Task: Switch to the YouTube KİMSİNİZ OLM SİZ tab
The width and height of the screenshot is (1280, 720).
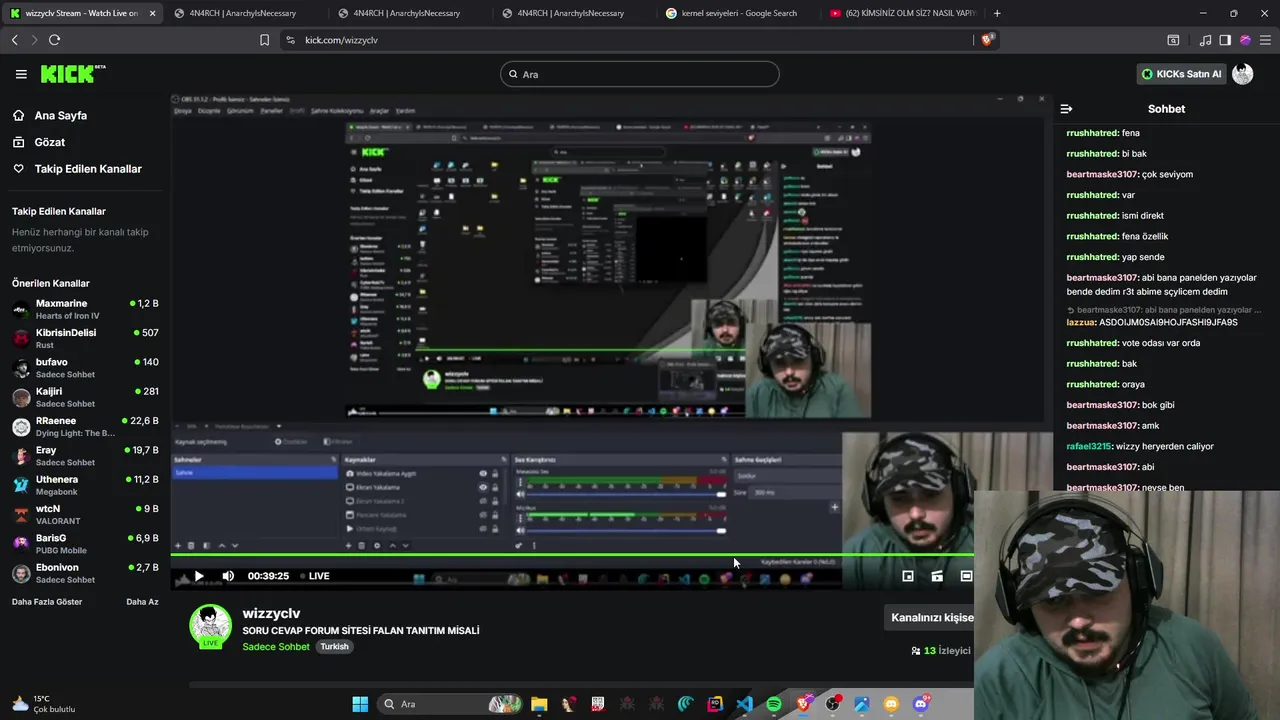Action: [903, 13]
